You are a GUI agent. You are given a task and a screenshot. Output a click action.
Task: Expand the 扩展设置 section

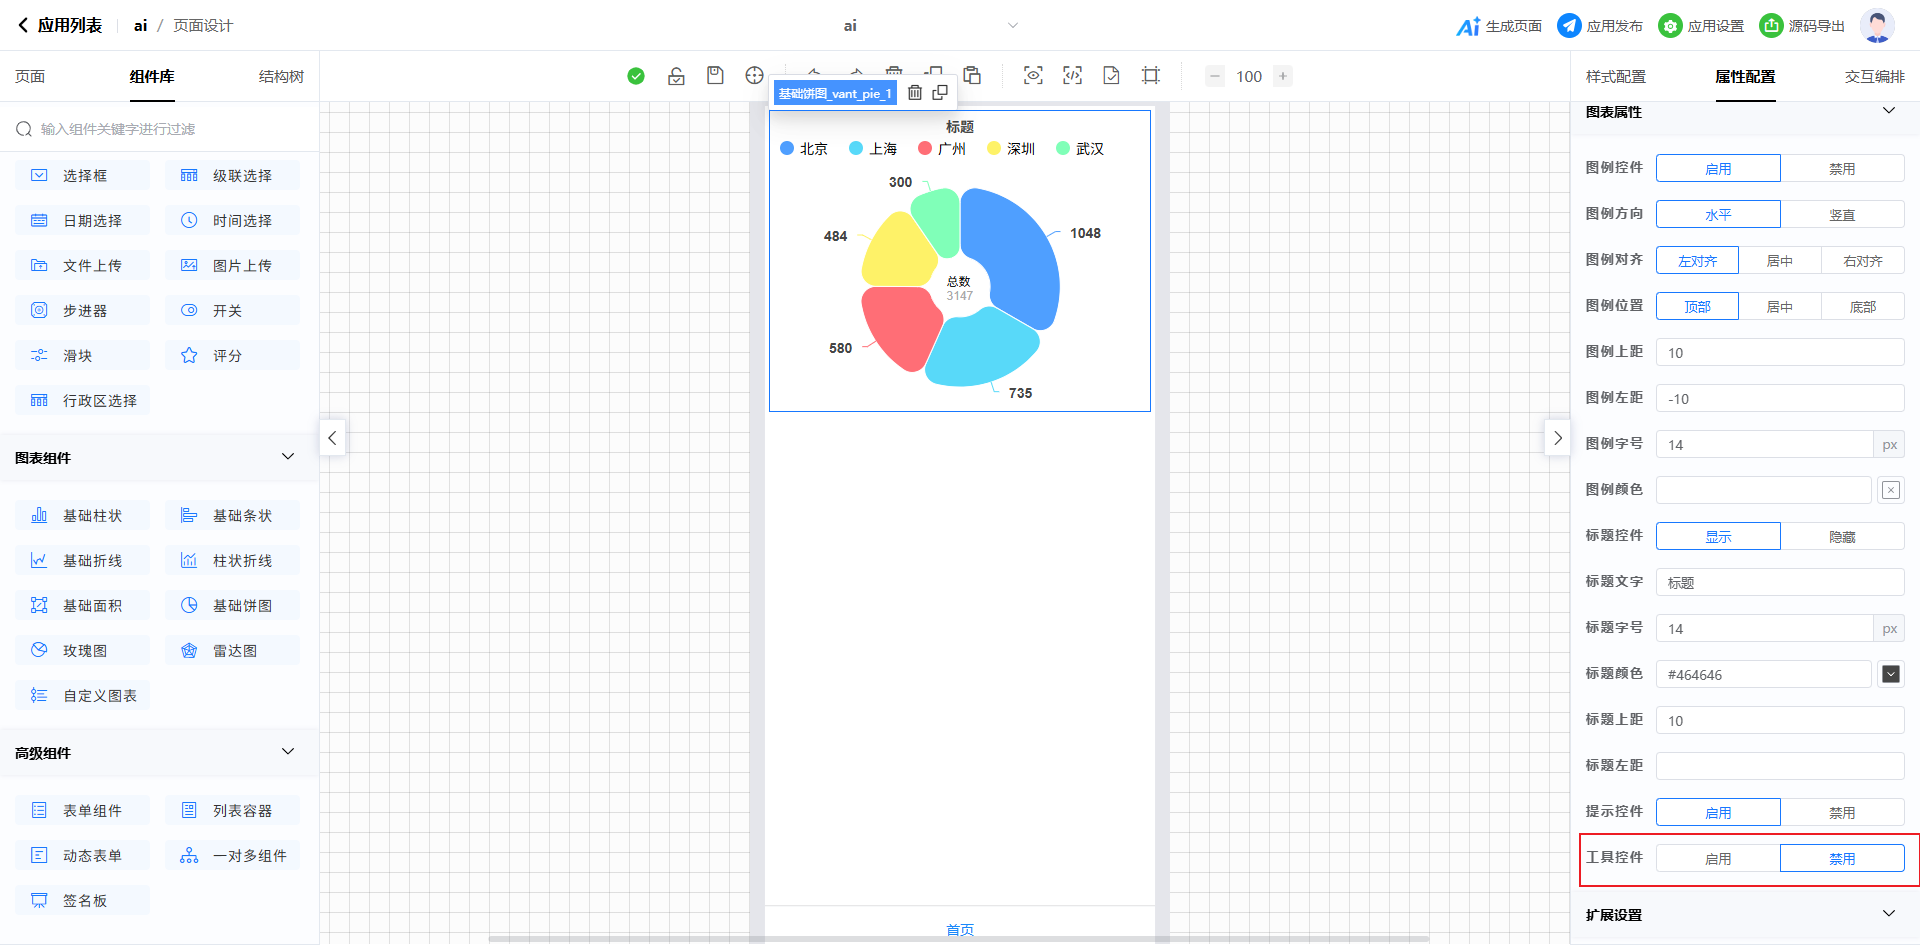1888,914
